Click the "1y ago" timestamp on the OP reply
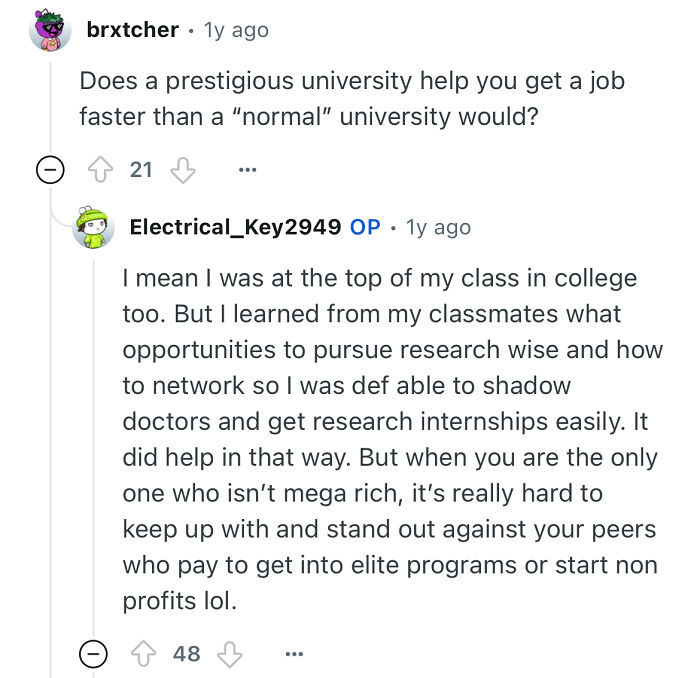 tap(437, 227)
